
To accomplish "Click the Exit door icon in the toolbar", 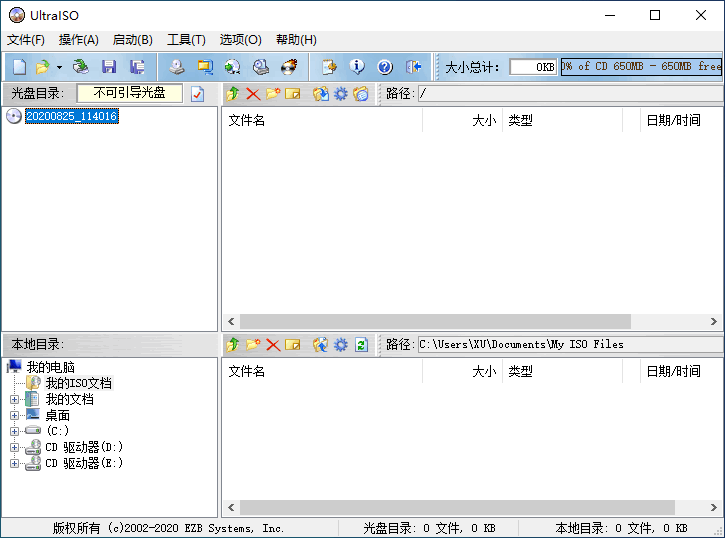I will (x=413, y=67).
